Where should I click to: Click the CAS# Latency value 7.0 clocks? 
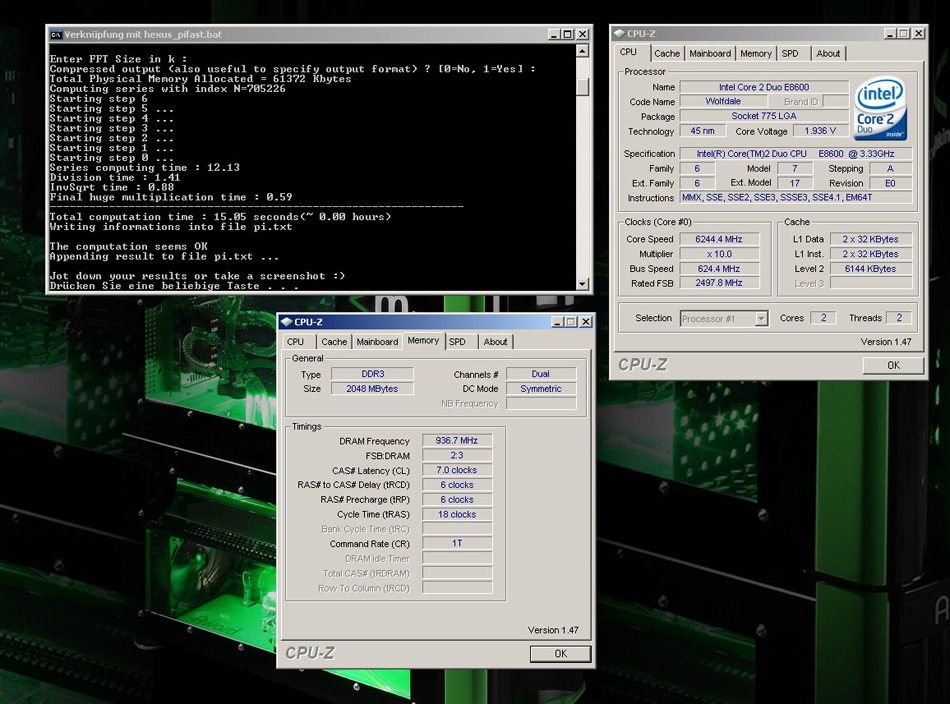(x=457, y=470)
